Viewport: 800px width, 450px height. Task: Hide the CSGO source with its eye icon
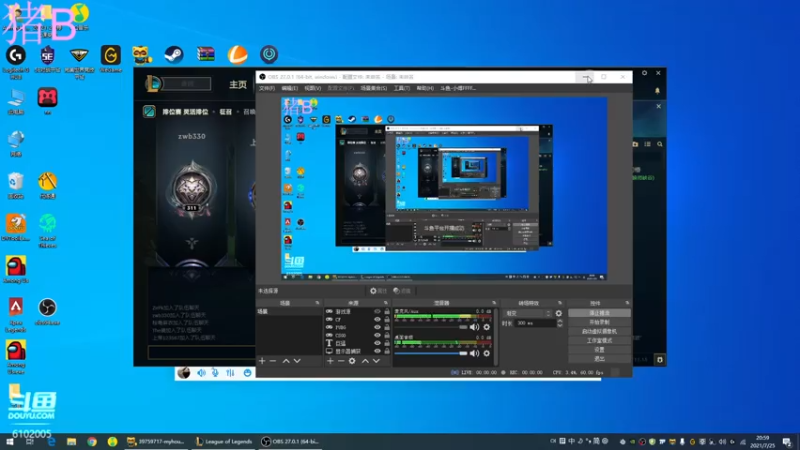(x=378, y=335)
